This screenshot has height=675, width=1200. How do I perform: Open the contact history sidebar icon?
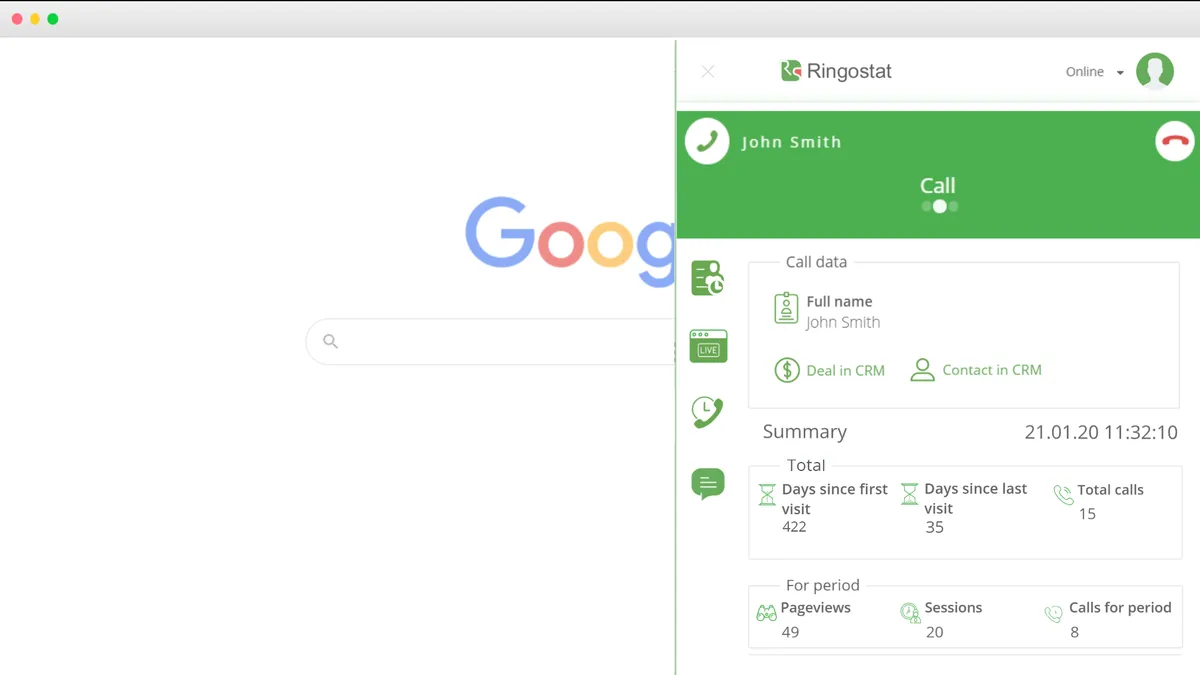(708, 278)
